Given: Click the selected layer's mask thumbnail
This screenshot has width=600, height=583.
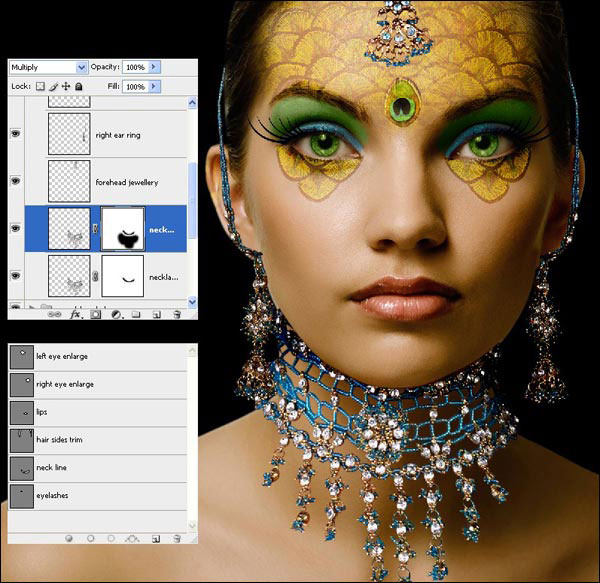Looking at the screenshot, I should click(123, 229).
